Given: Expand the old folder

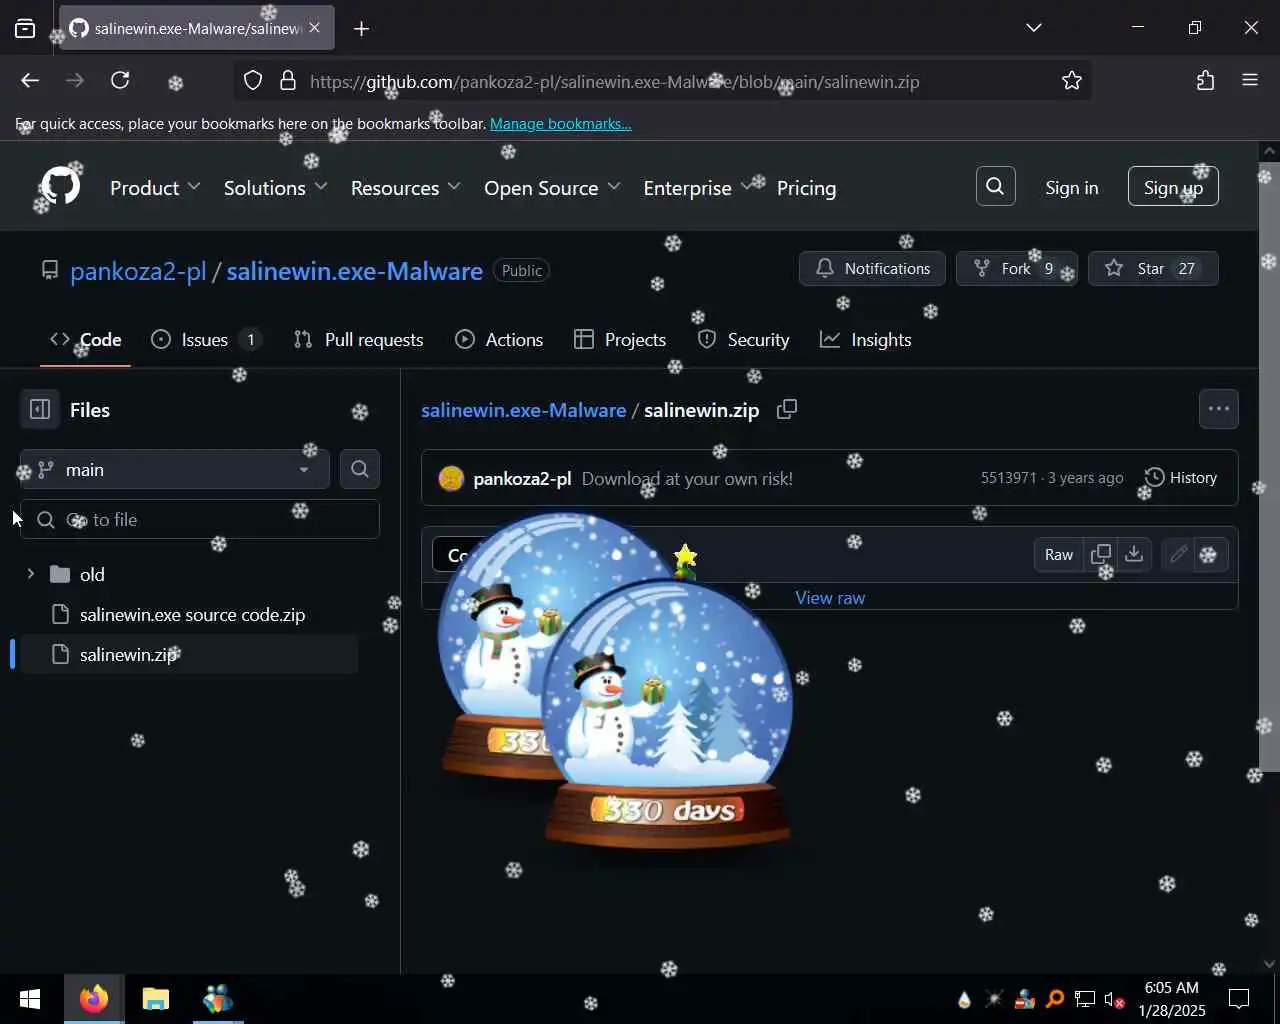Looking at the screenshot, I should pos(31,574).
